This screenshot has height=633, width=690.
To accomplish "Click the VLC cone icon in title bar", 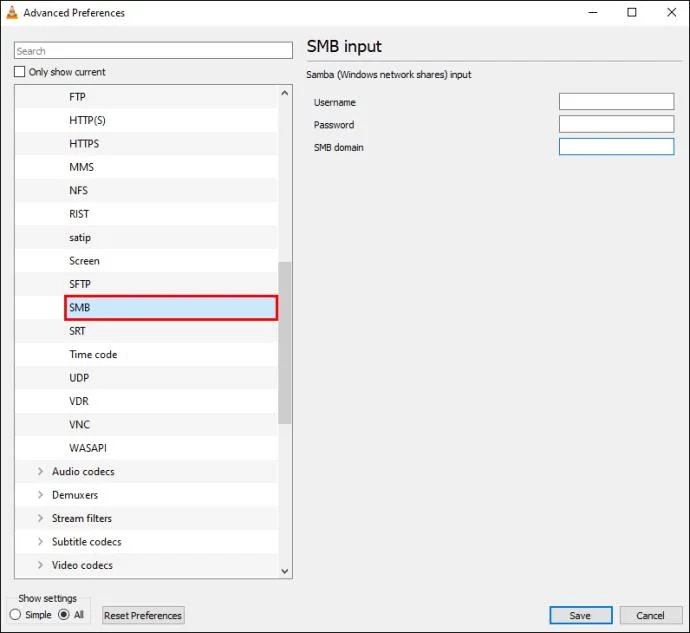I will (12, 13).
